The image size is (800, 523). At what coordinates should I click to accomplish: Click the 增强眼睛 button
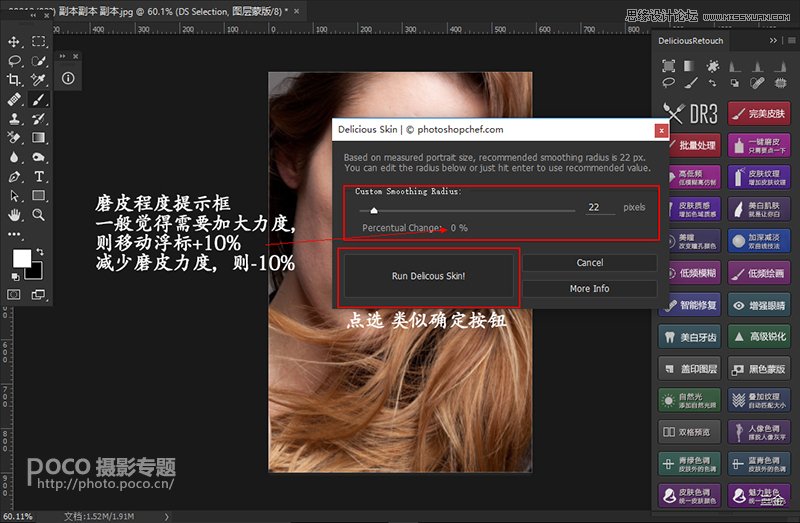[x=759, y=306]
